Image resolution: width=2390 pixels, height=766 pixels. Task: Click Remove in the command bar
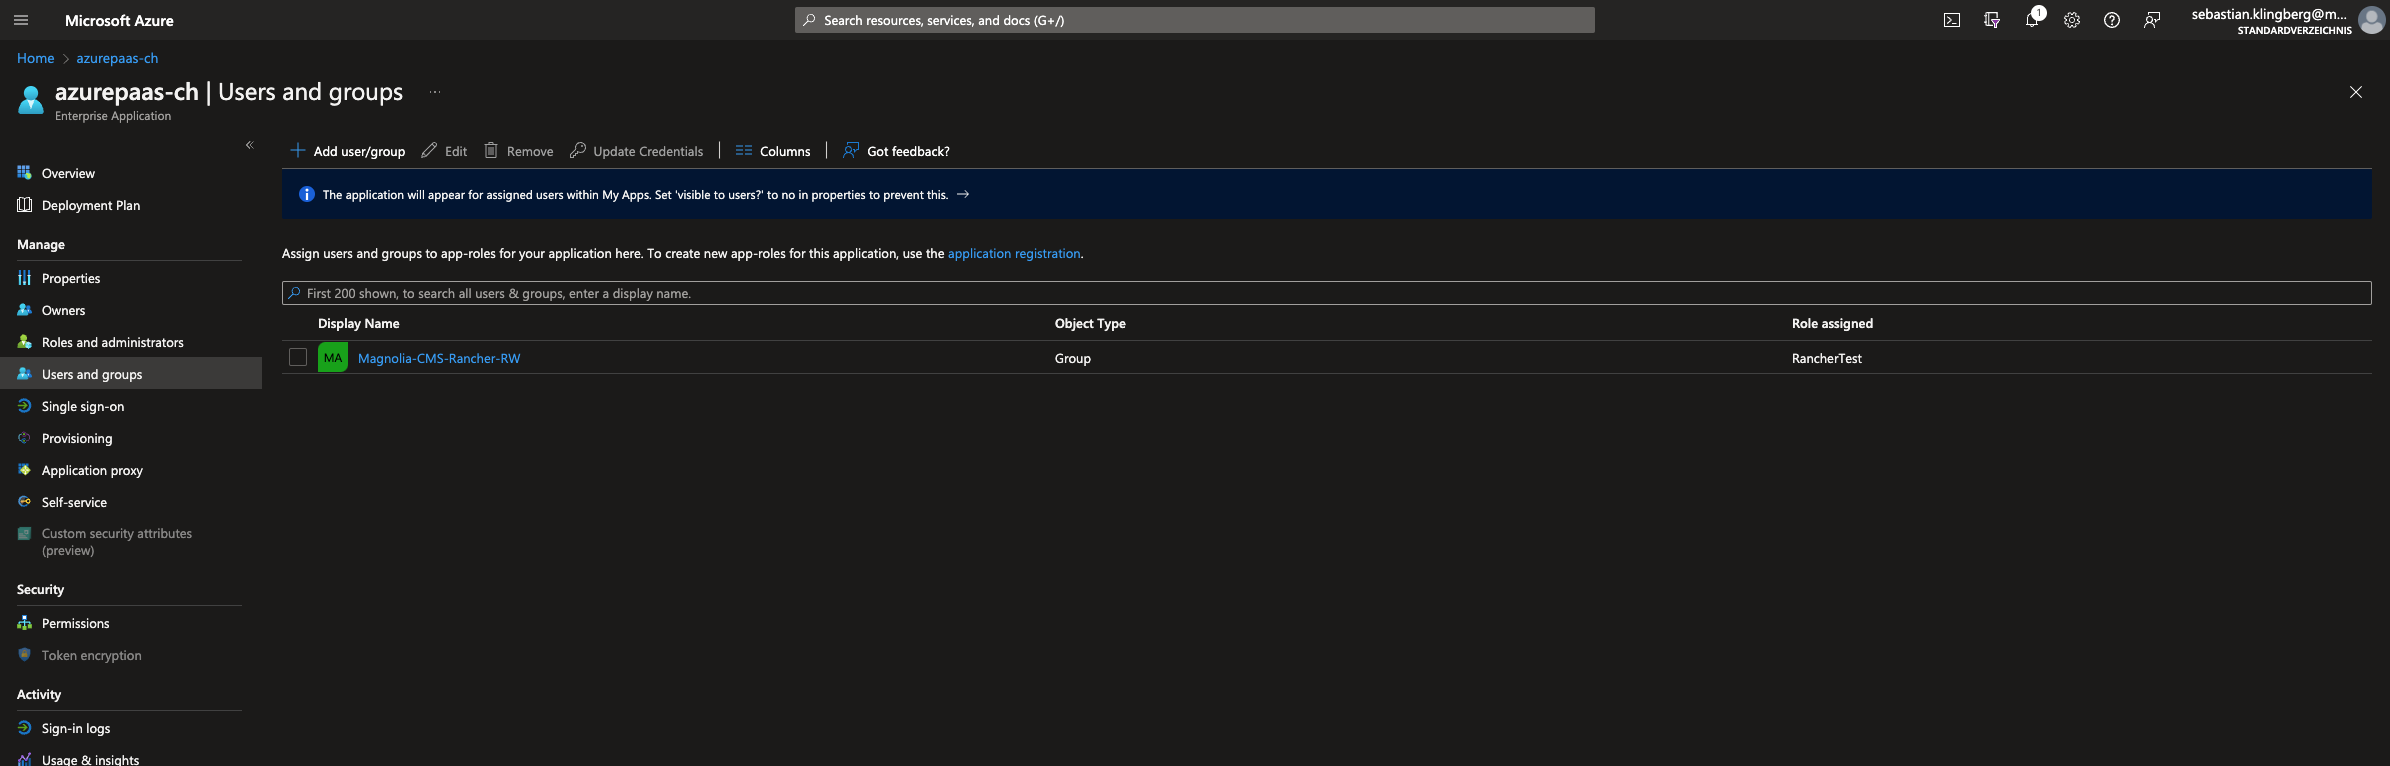click(518, 151)
